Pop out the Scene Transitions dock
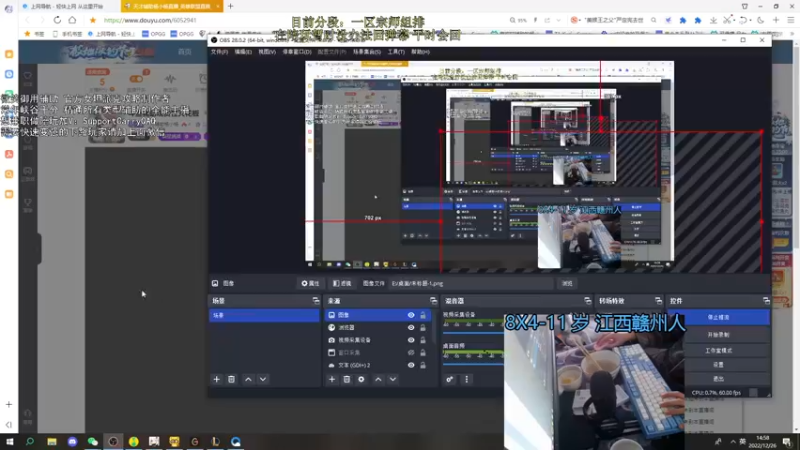 click(658, 301)
